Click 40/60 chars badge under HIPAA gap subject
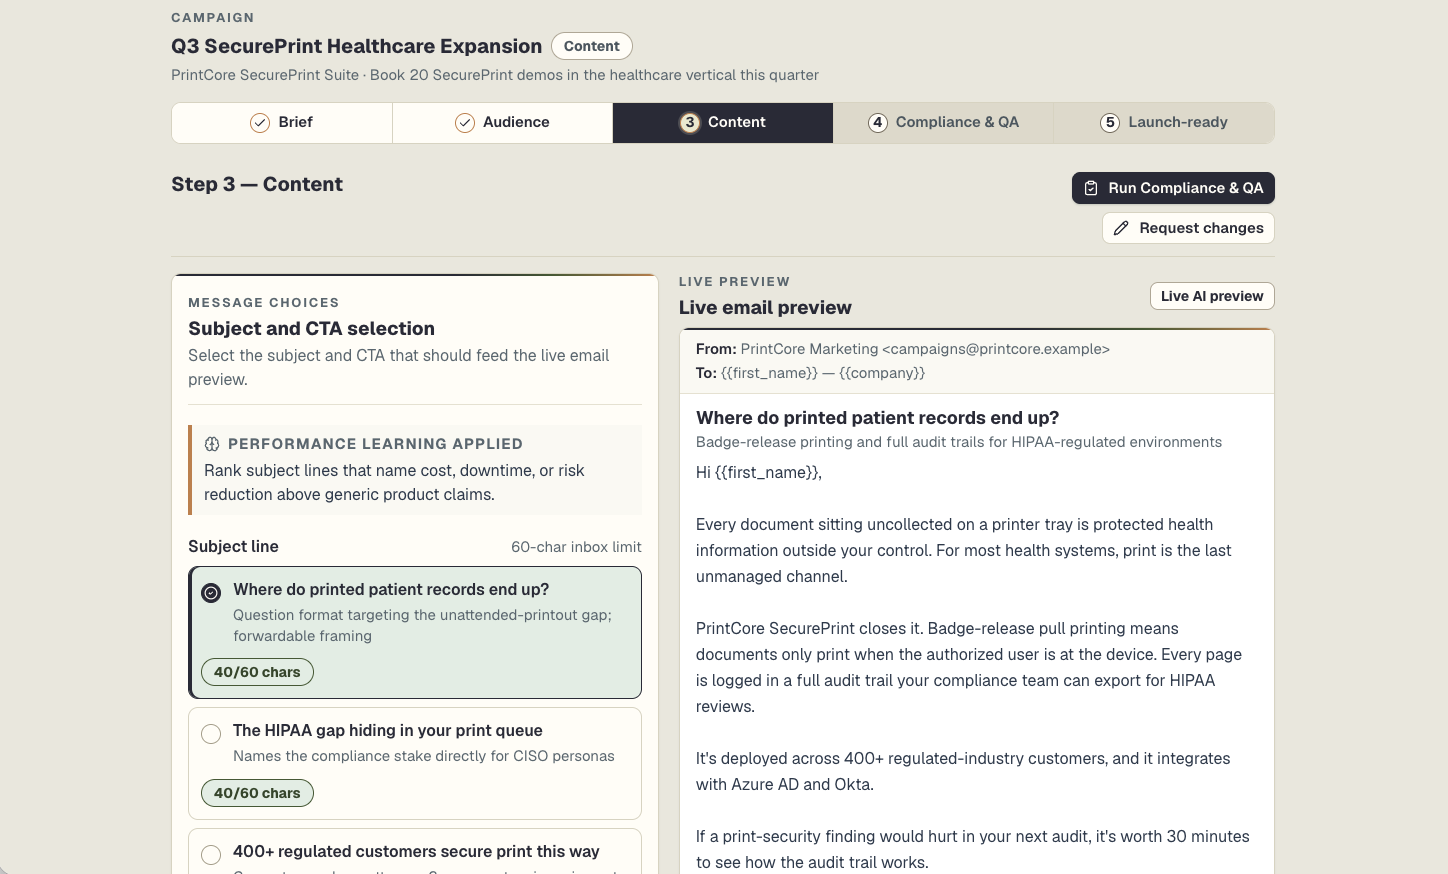The height and width of the screenshot is (874, 1448). [257, 793]
